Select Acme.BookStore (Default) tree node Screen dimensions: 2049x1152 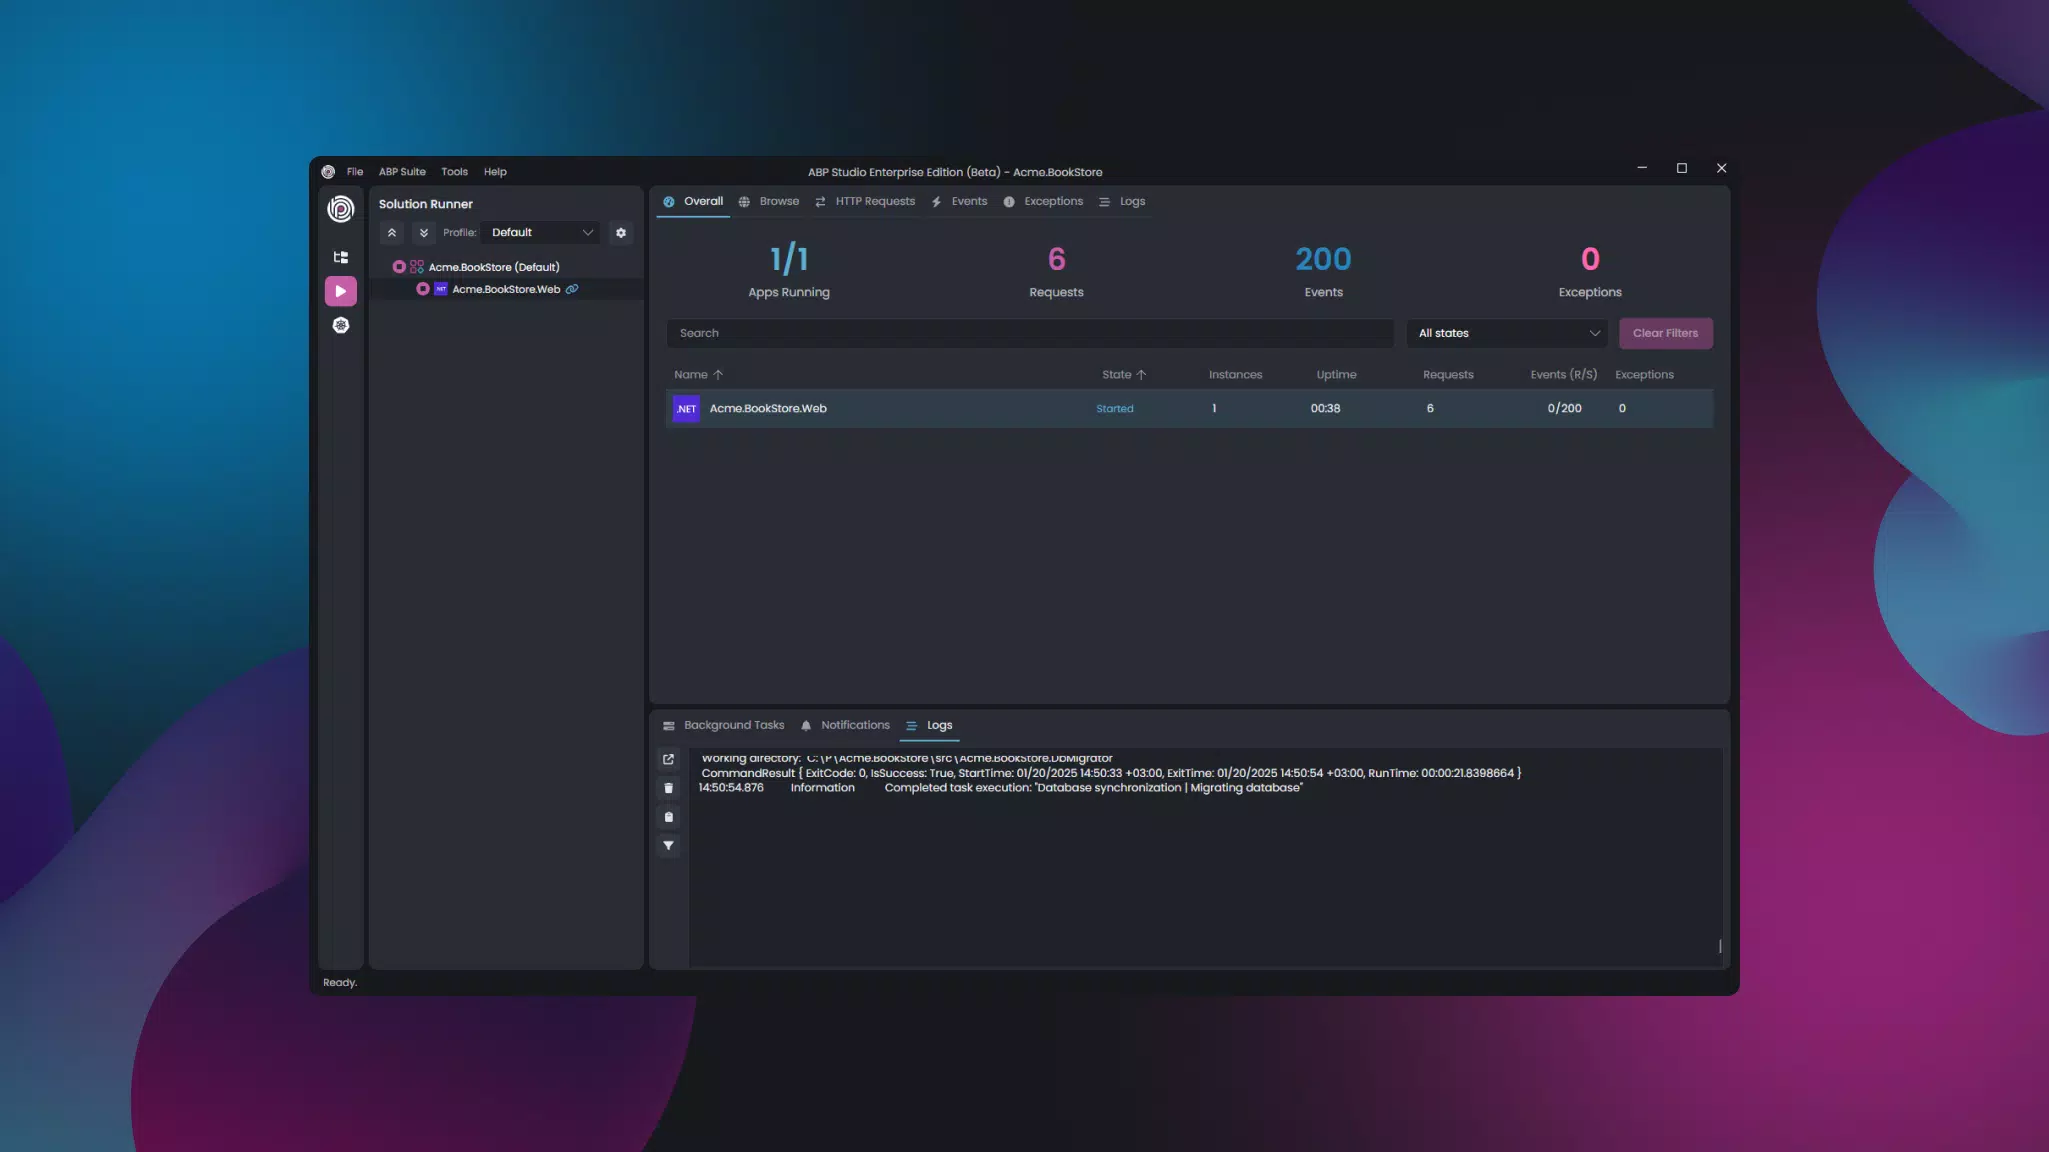[494, 267]
